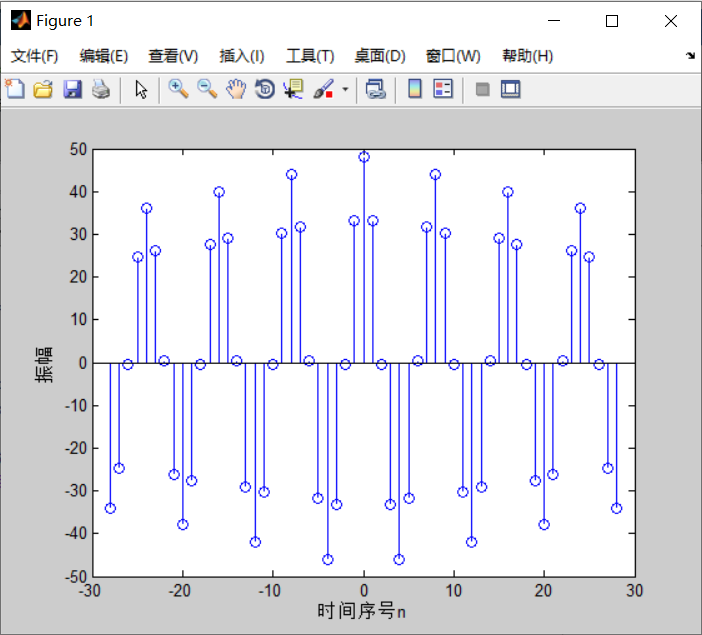This screenshot has height=635, width=702.
Task: Click the Show Plot Tools icon
Action: [510, 89]
